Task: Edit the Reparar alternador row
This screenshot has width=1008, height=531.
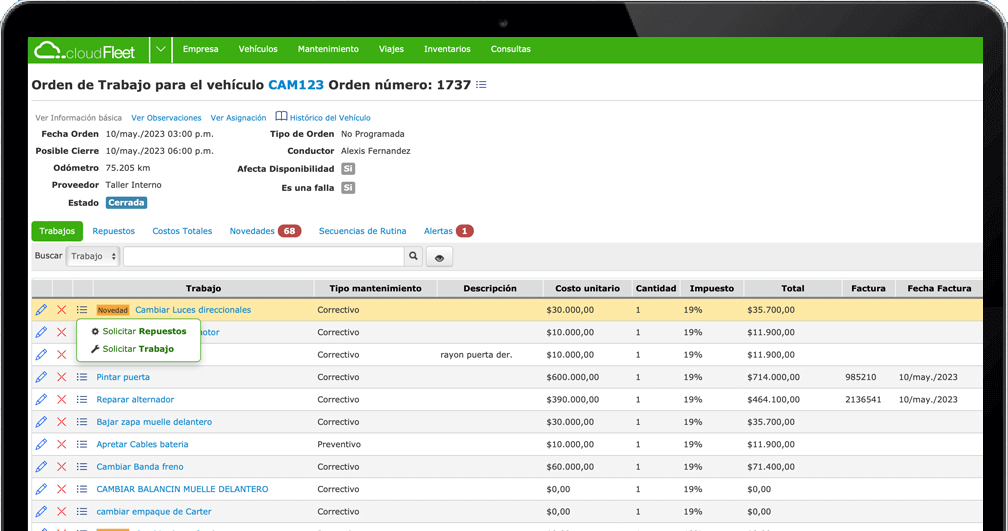Action: click(41, 400)
